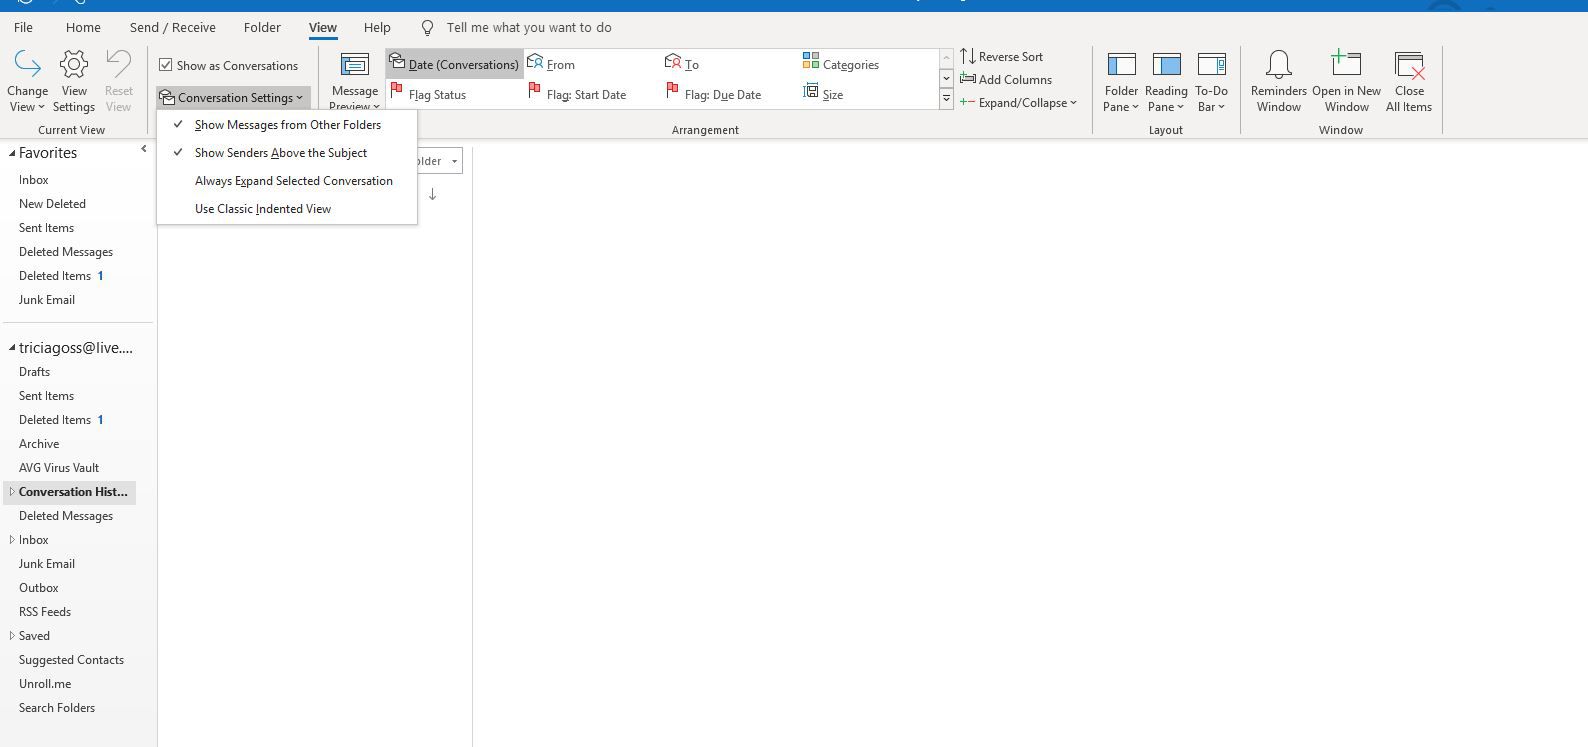Viewport: 1588px width, 747px height.
Task: Collapse the Favorites section
Action: coord(12,153)
